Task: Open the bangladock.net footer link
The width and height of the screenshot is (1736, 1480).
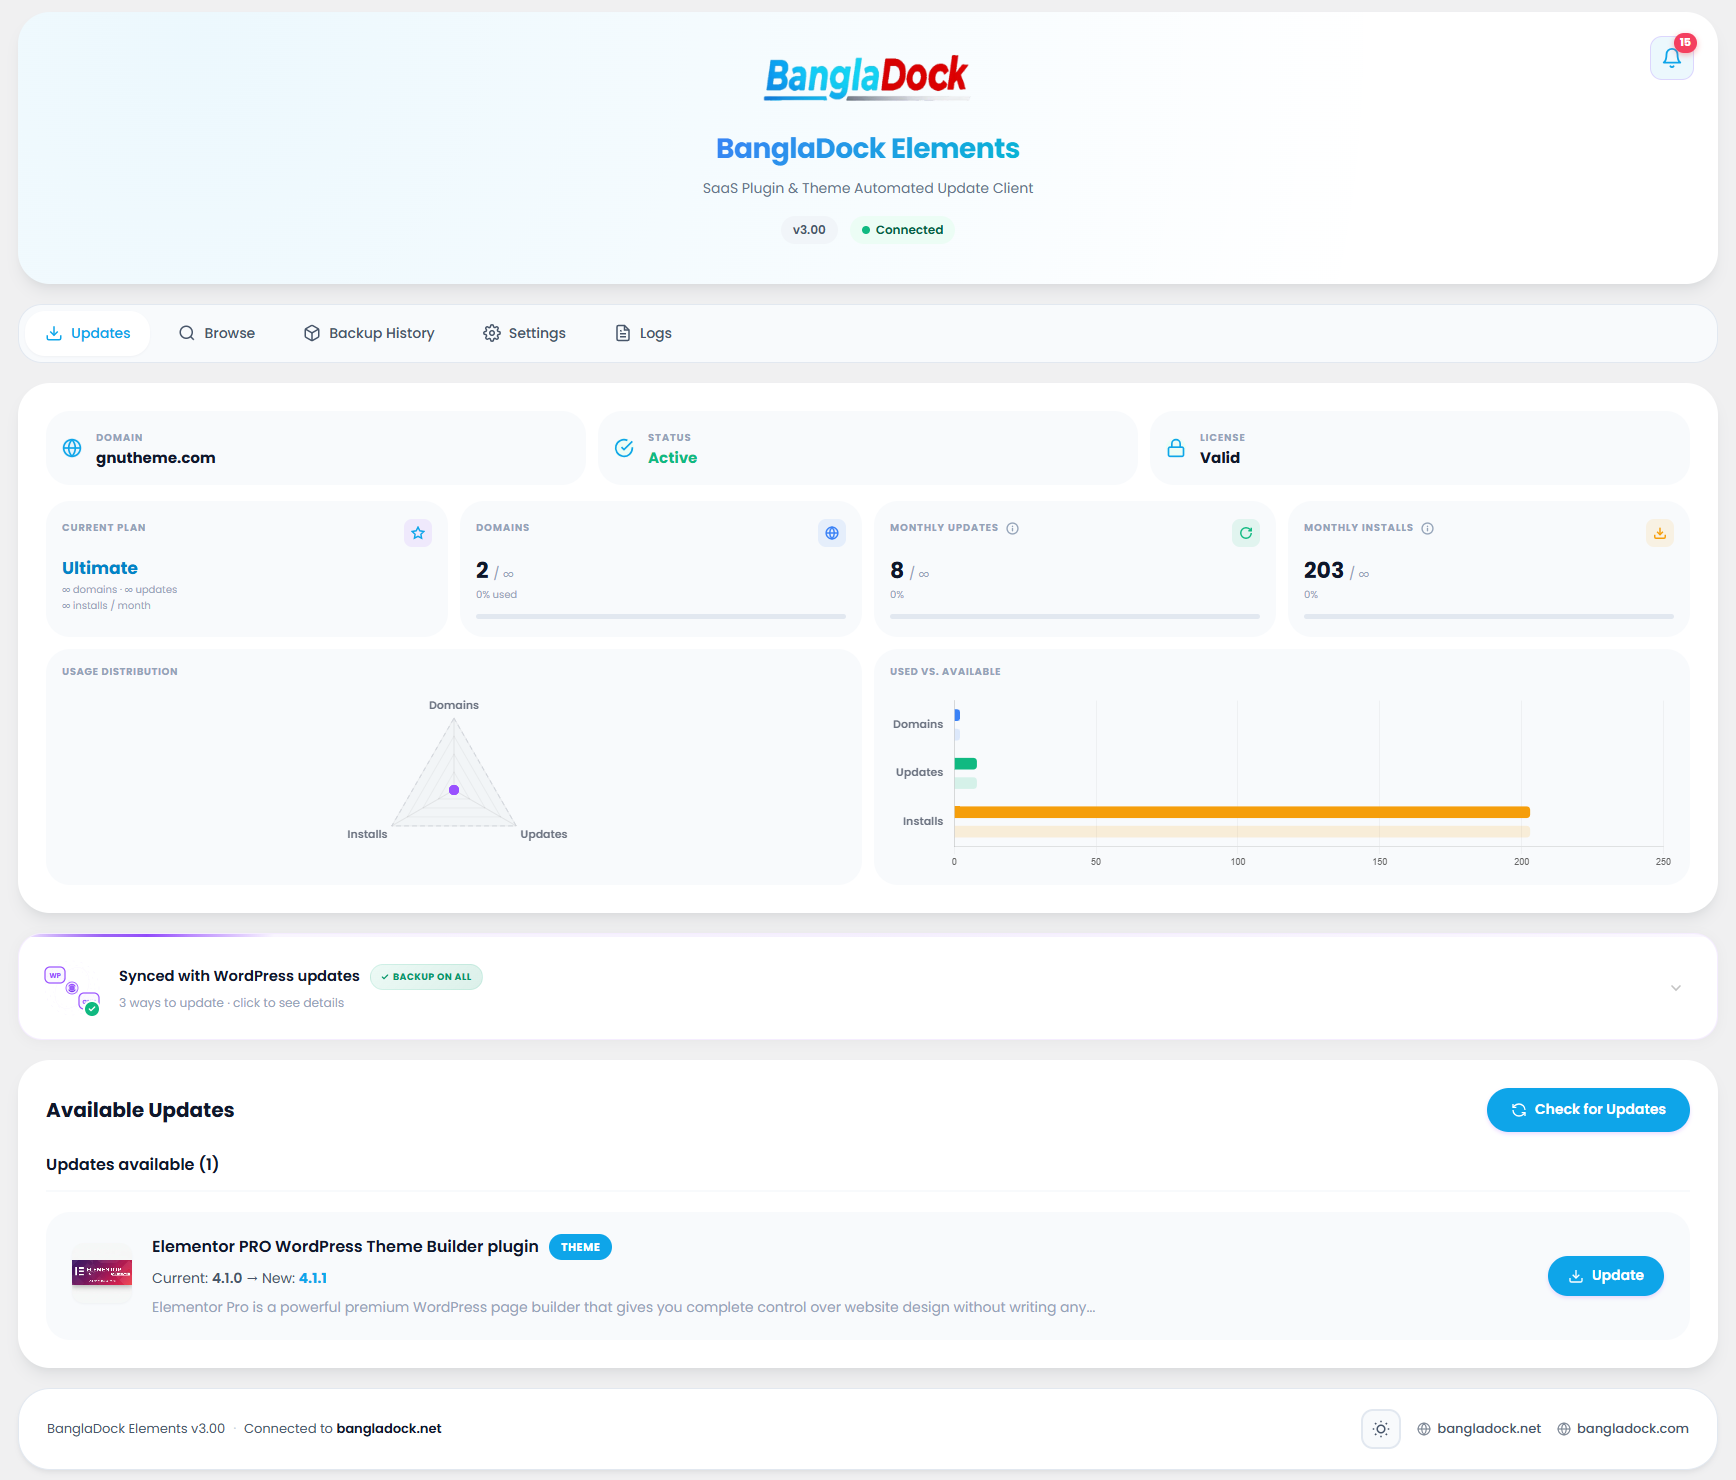Action: click(1479, 1429)
